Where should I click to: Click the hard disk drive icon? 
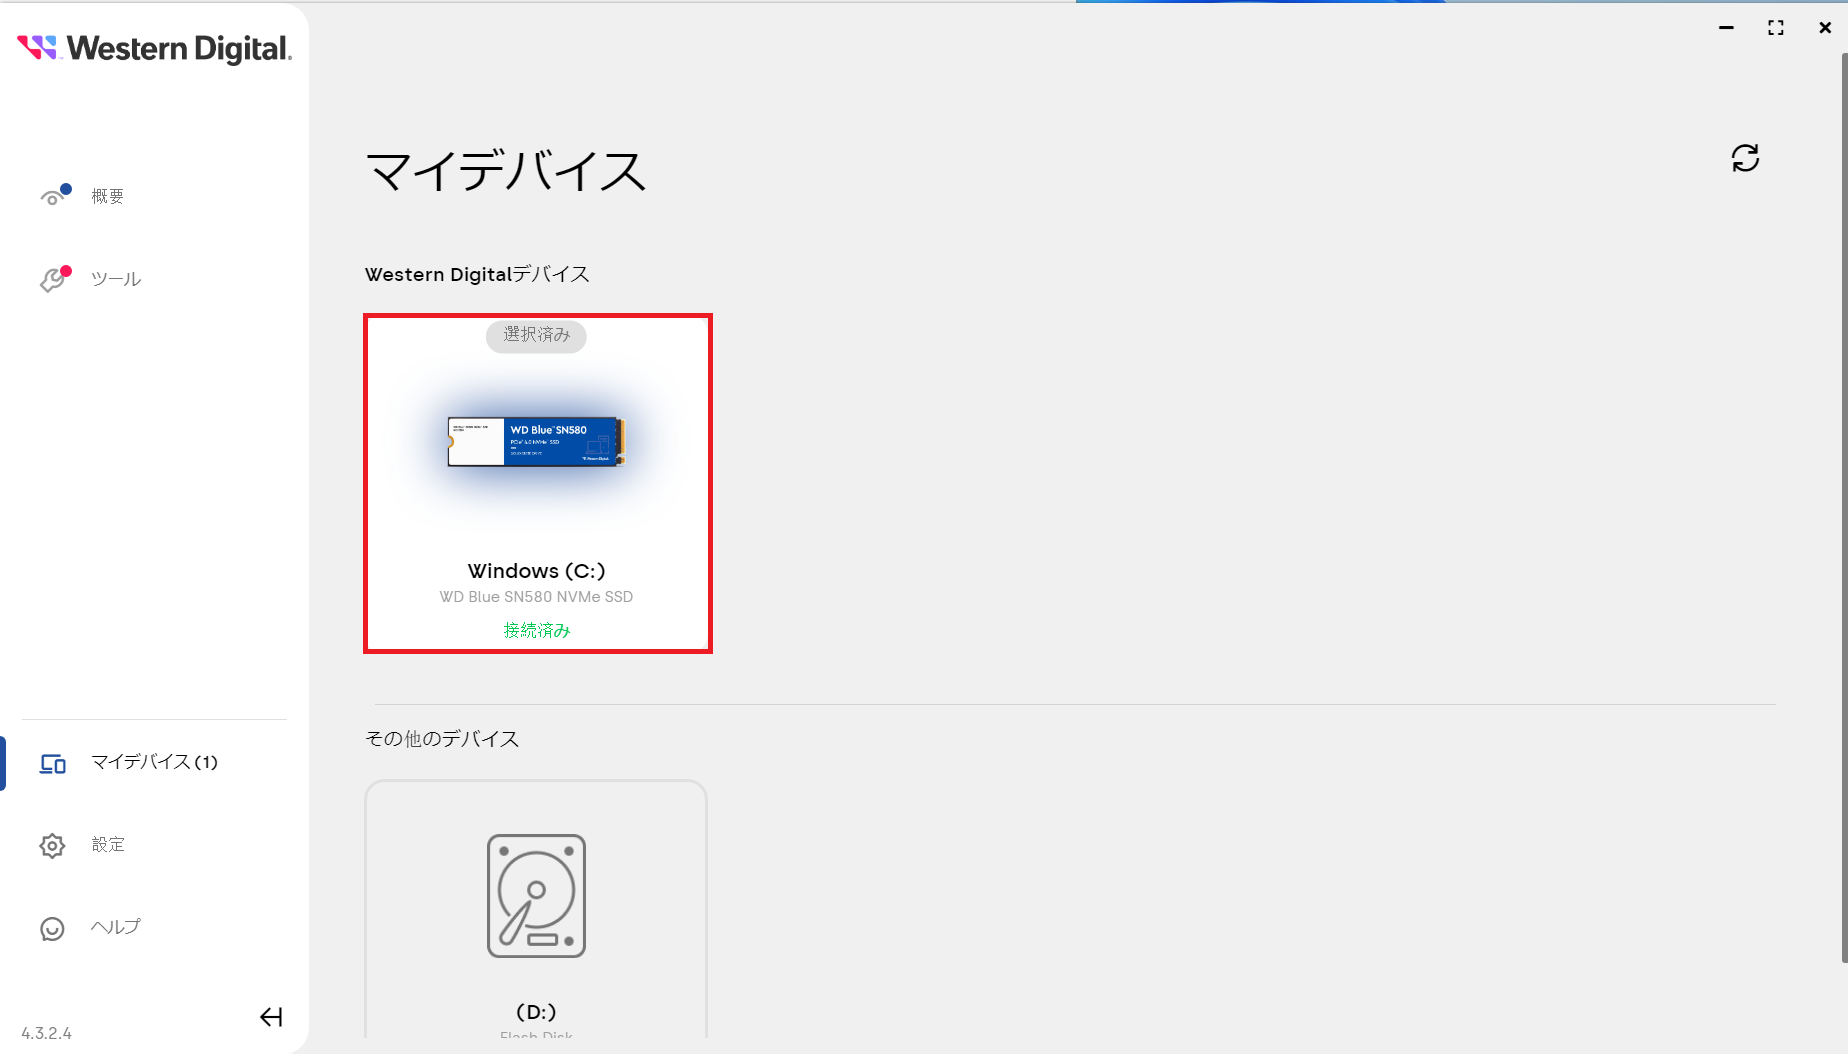[x=536, y=896]
